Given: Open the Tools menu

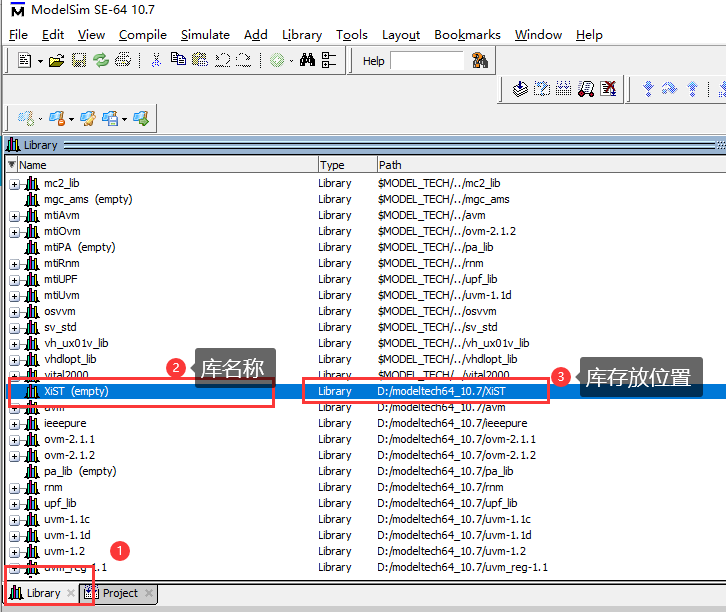Looking at the screenshot, I should coord(351,35).
